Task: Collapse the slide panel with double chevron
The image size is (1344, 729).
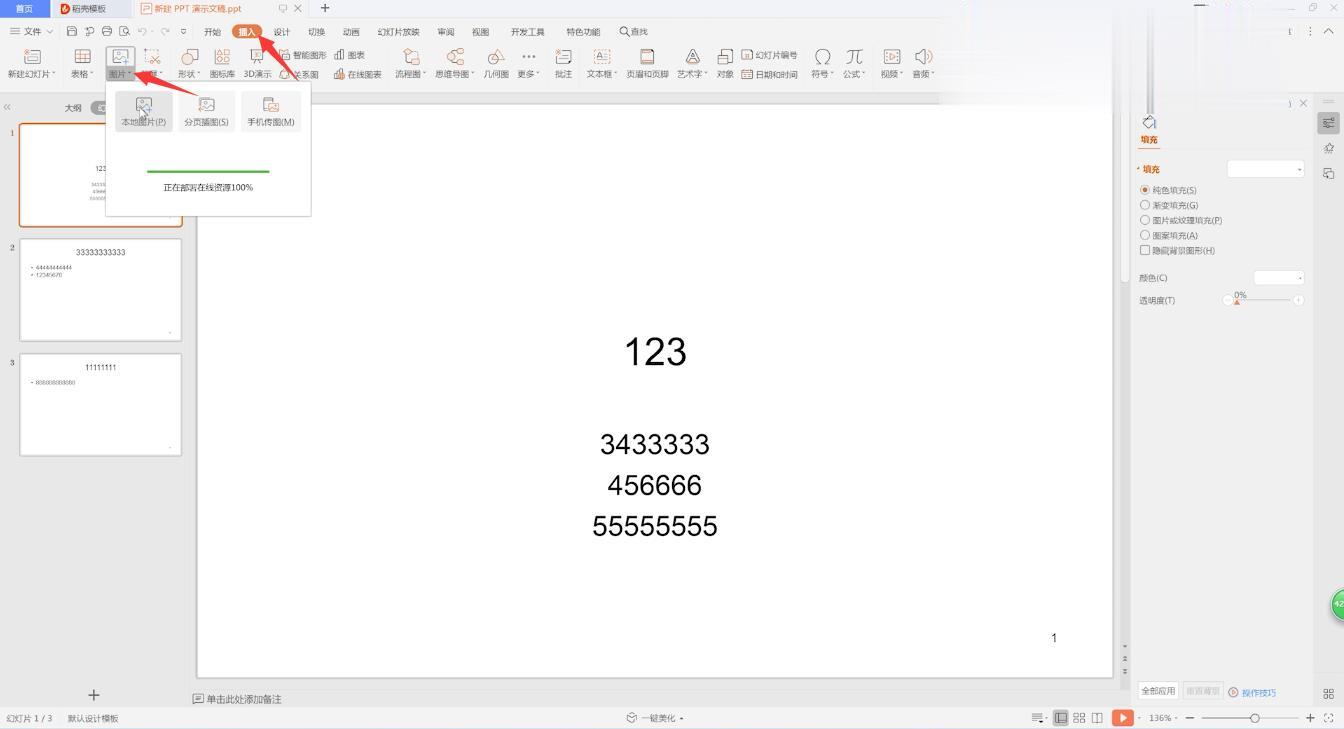Action: [7, 107]
